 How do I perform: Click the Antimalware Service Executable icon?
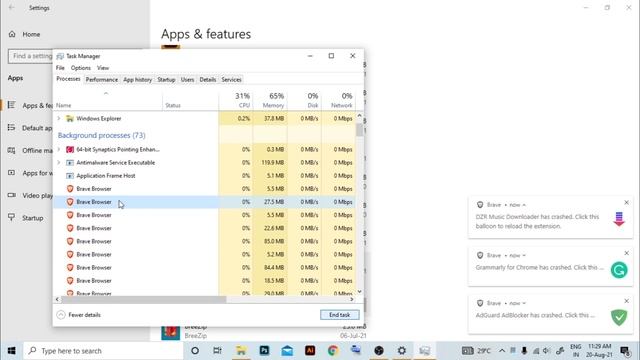(70, 162)
